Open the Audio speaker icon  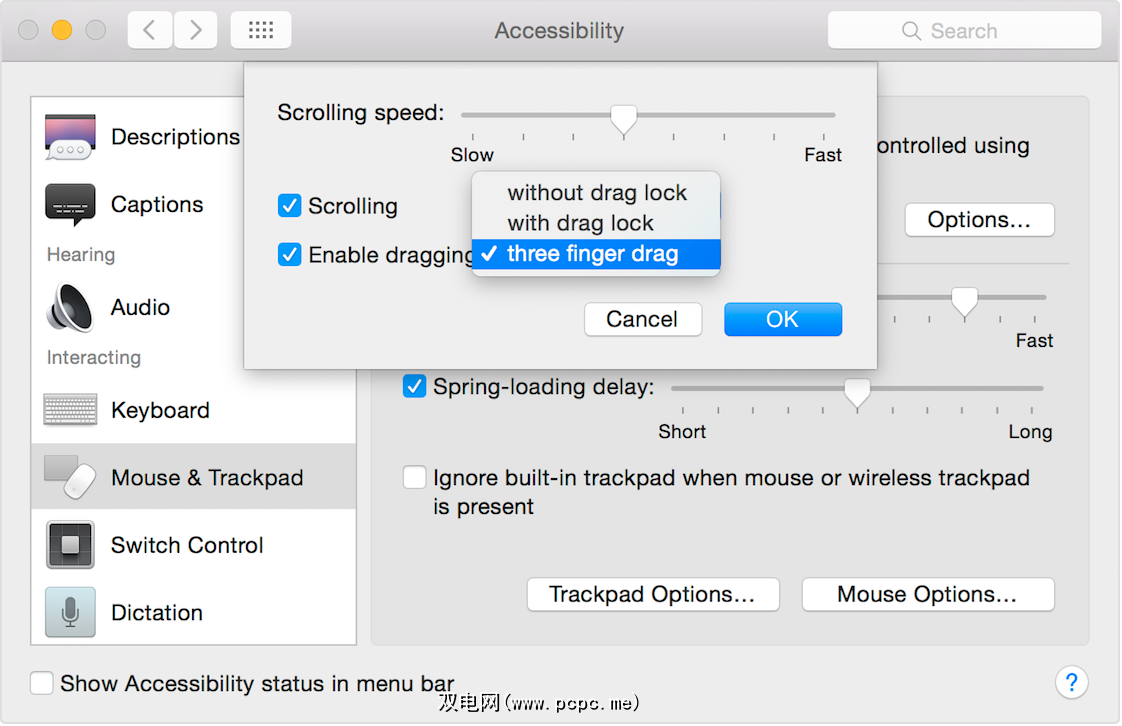pos(70,308)
